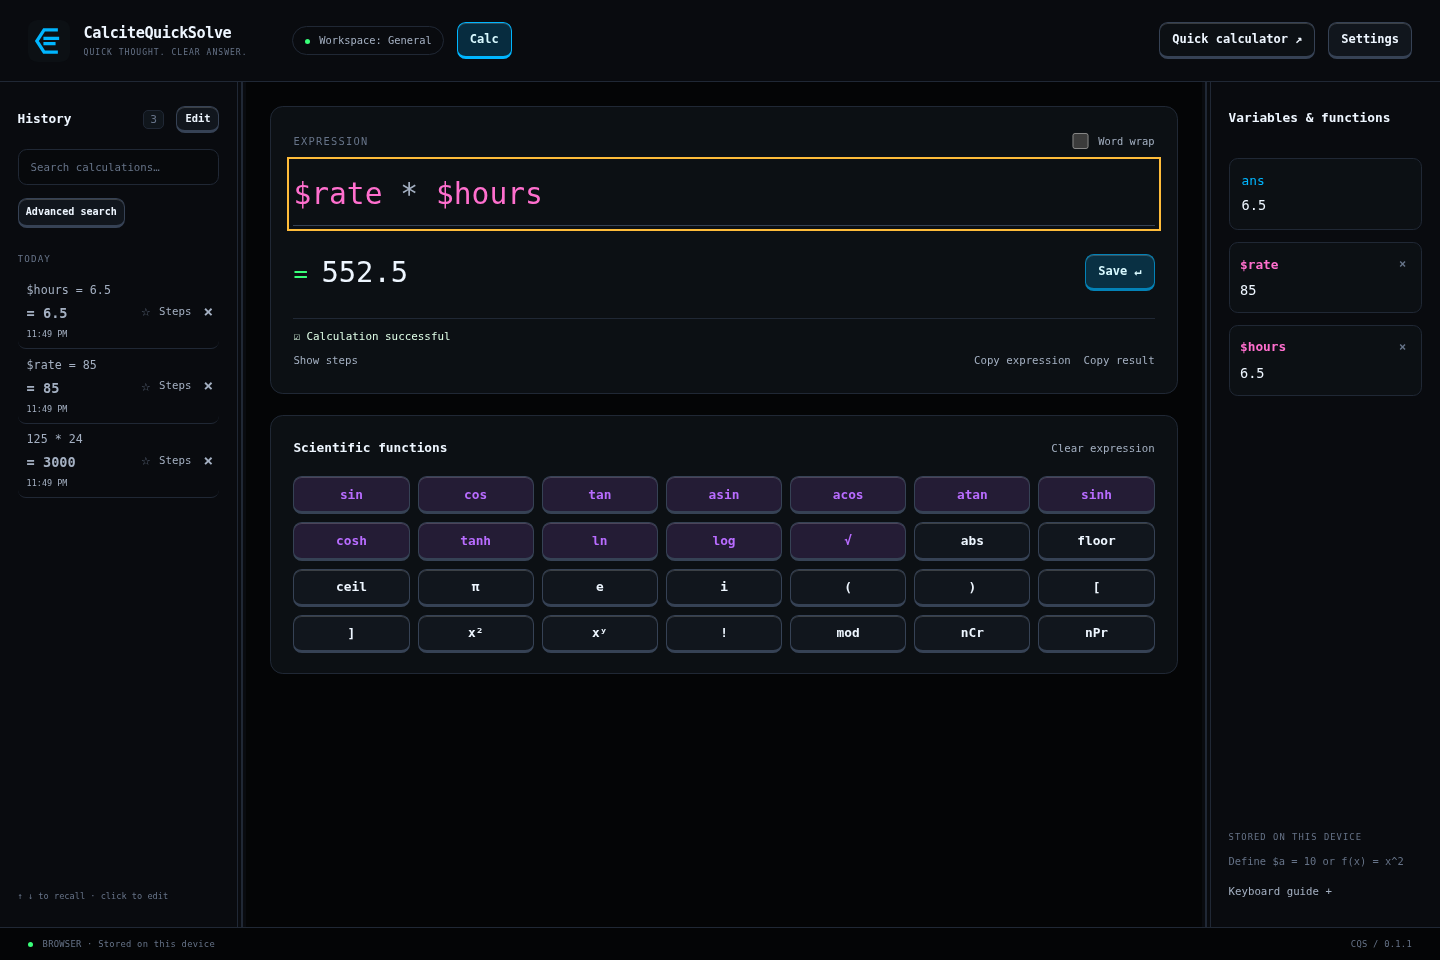Insert a closing square bracket
Screen dimensions: 1440x960
point(351,633)
